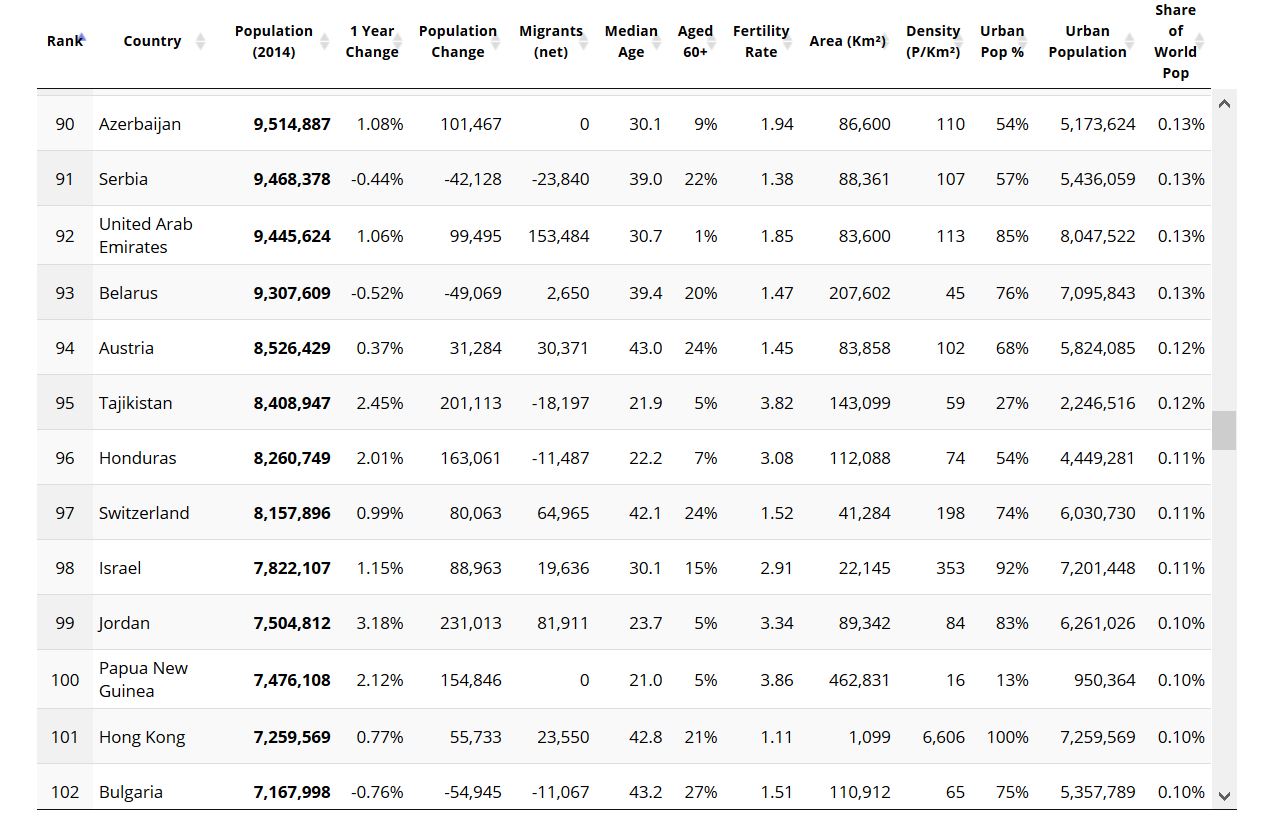Viewport: 1271px width, 827px height.
Task: Sort by Area (Km²) column
Action: (x=848, y=41)
